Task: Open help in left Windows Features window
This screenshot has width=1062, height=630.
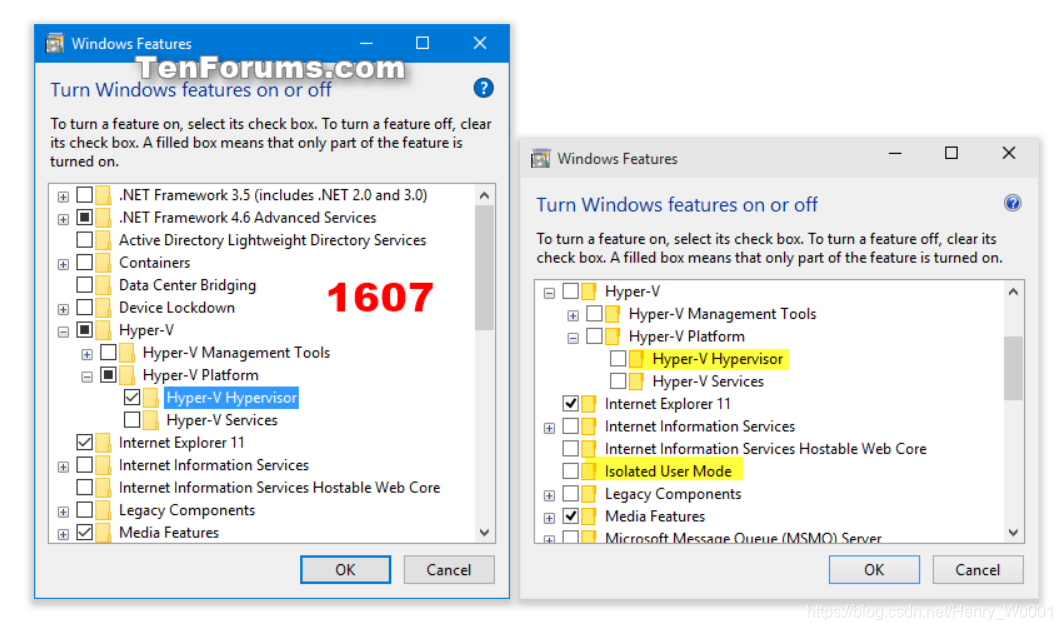Action: click(483, 88)
